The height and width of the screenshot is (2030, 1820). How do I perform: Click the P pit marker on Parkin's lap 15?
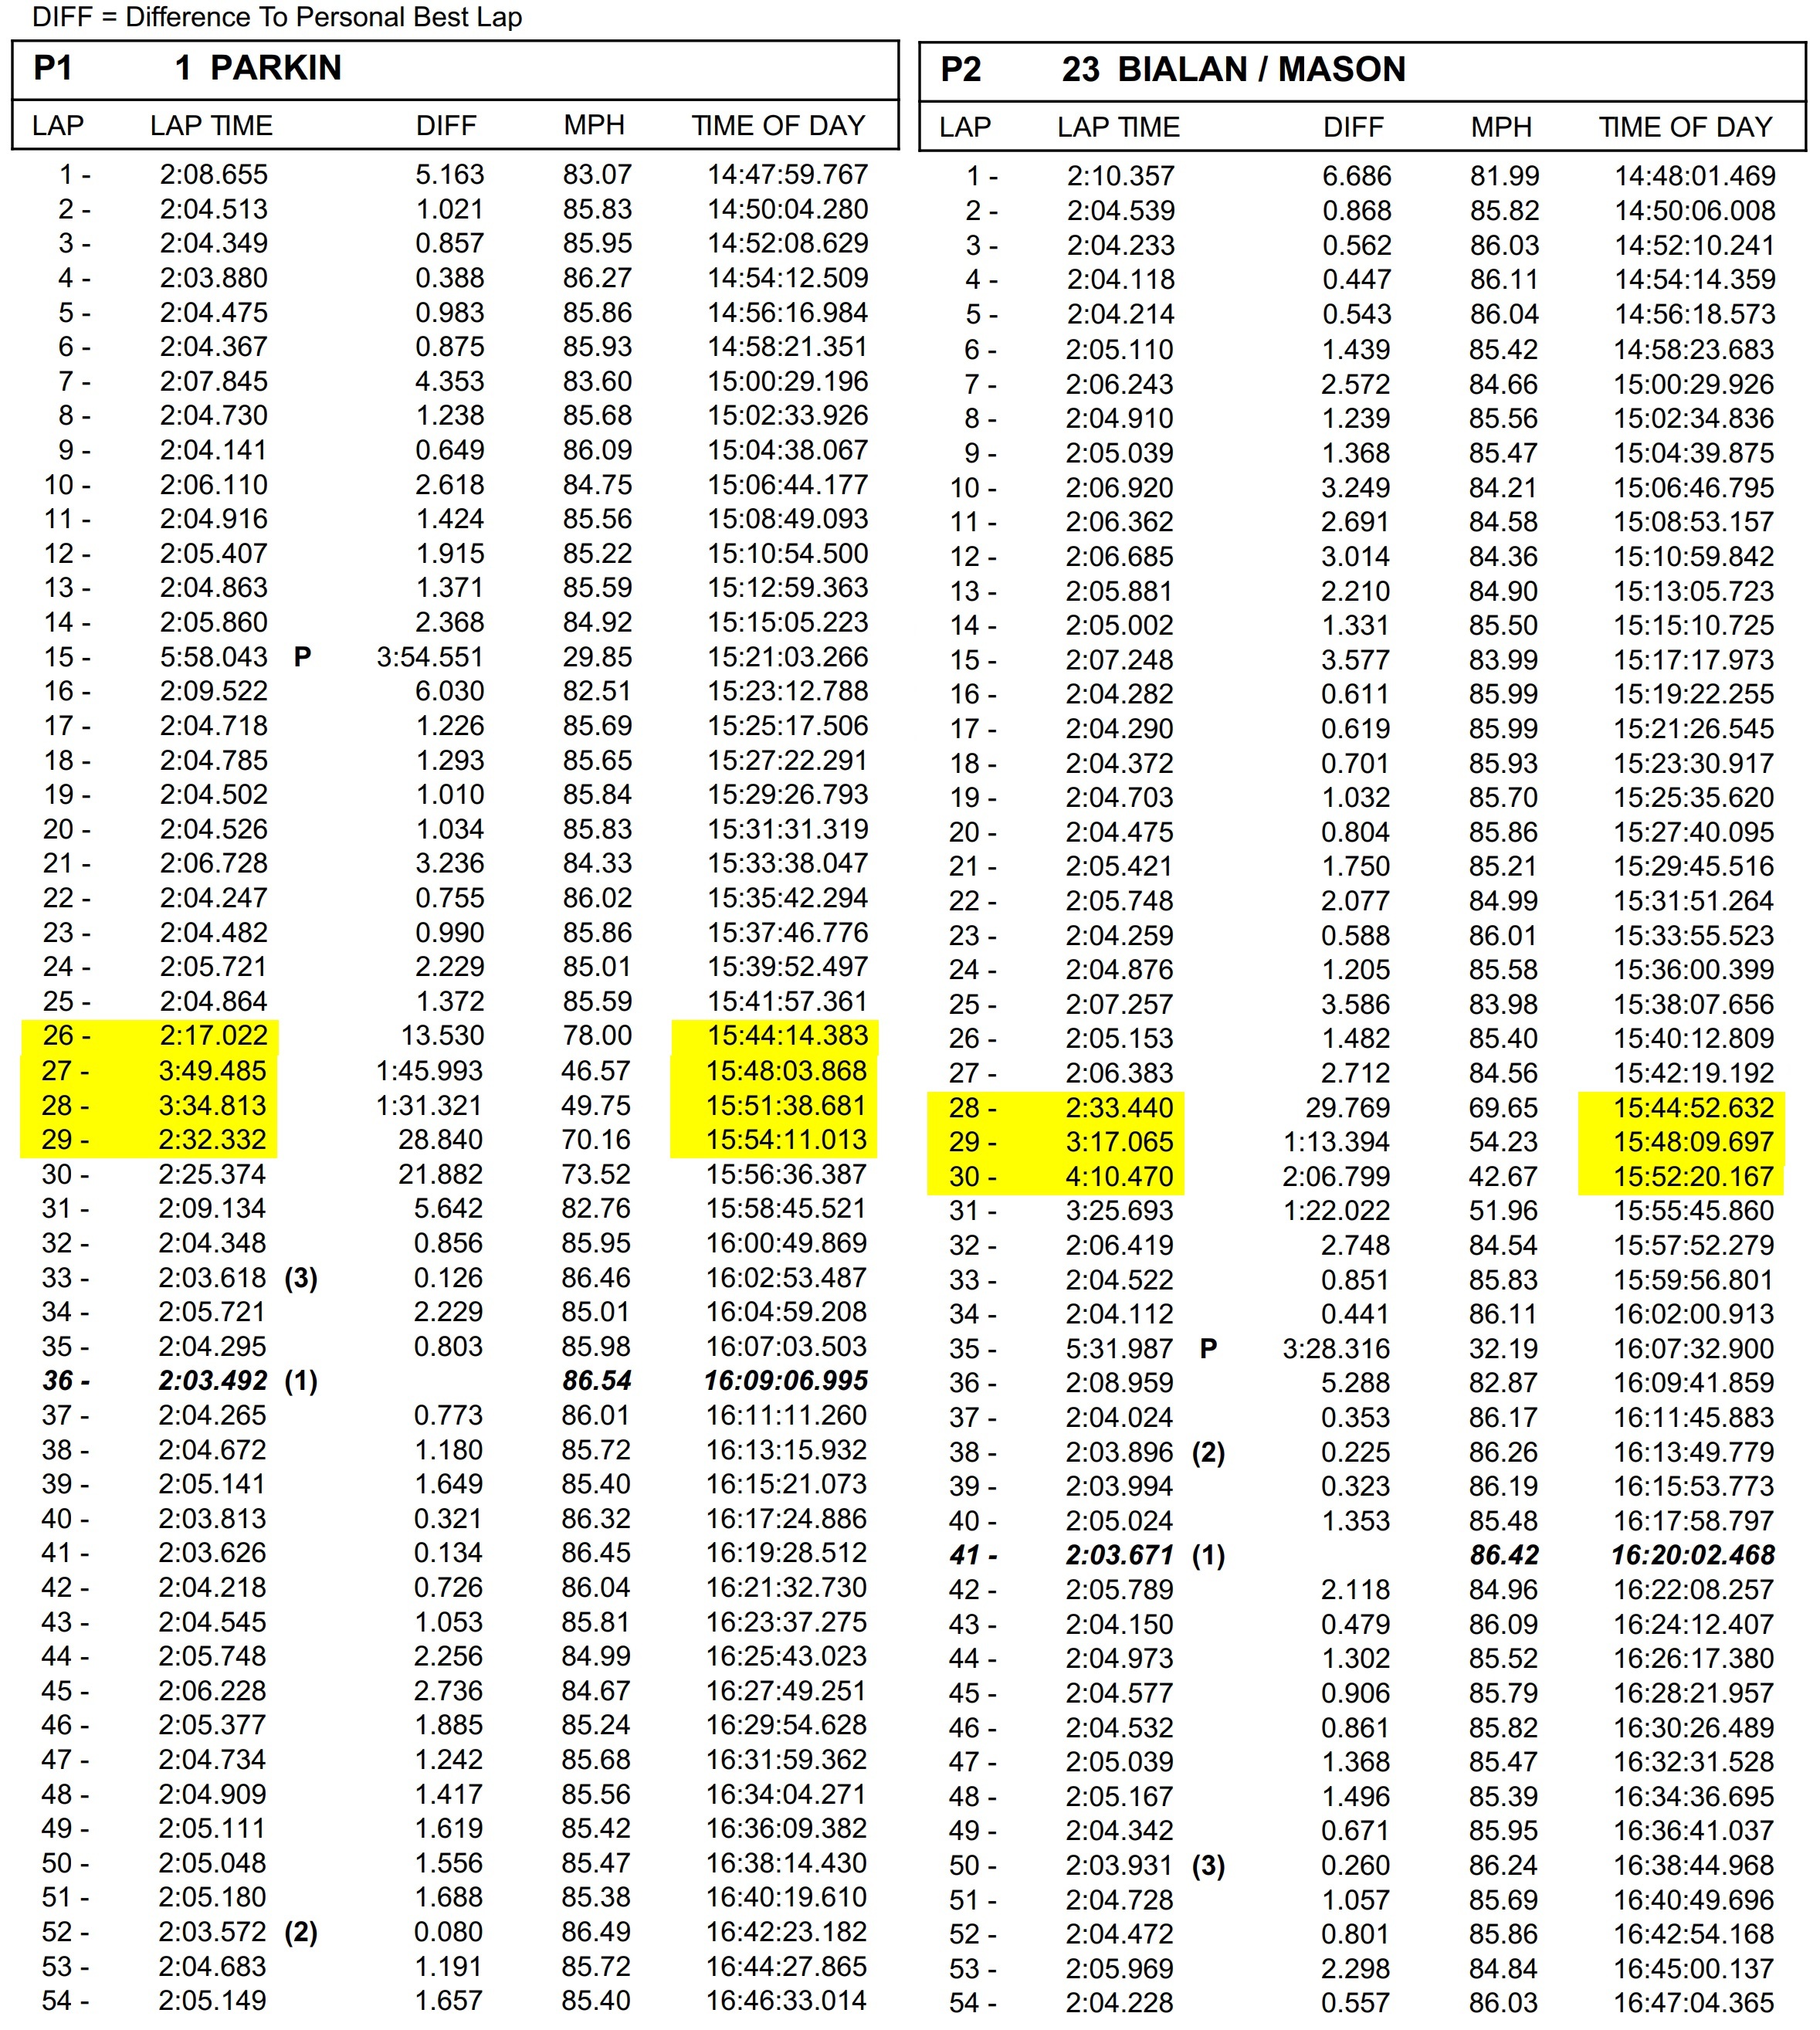(x=303, y=657)
